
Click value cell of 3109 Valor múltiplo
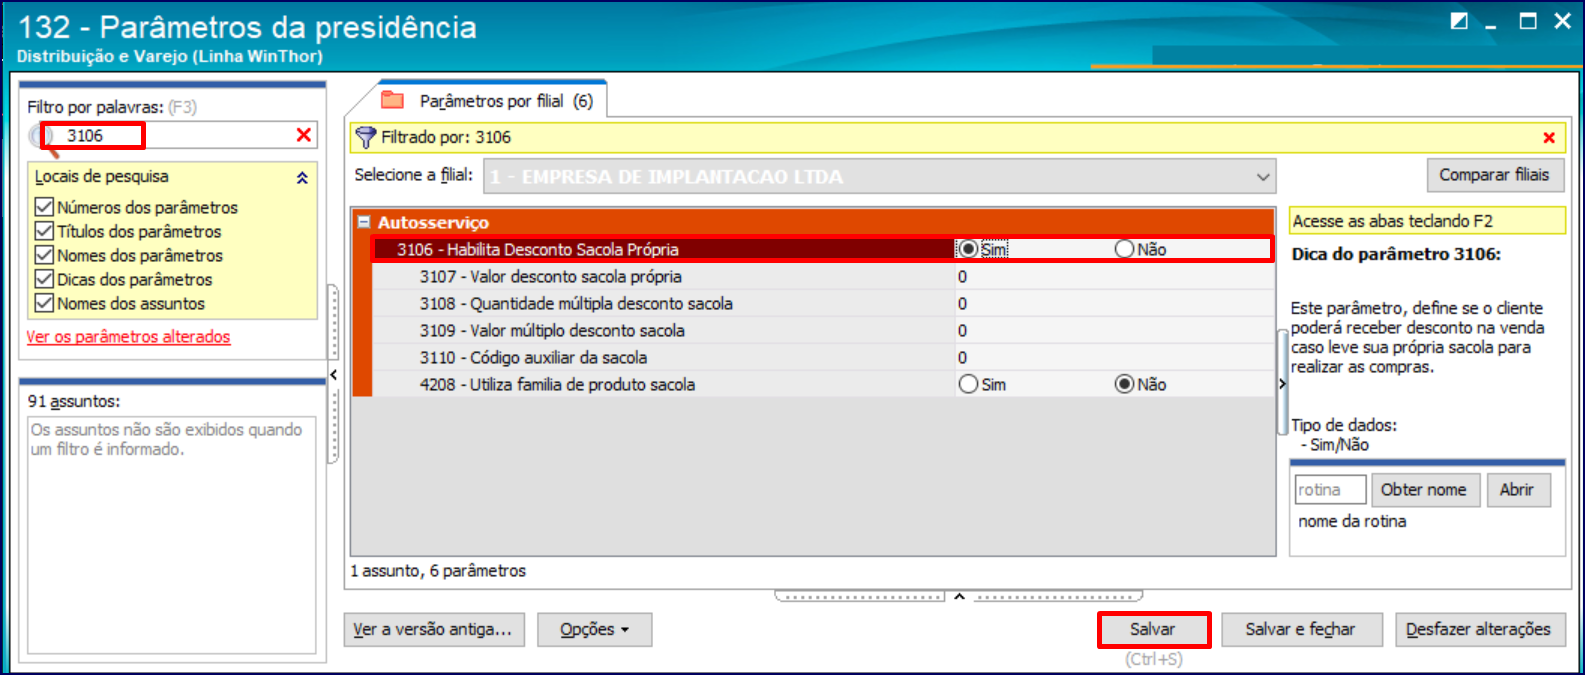click(1114, 331)
